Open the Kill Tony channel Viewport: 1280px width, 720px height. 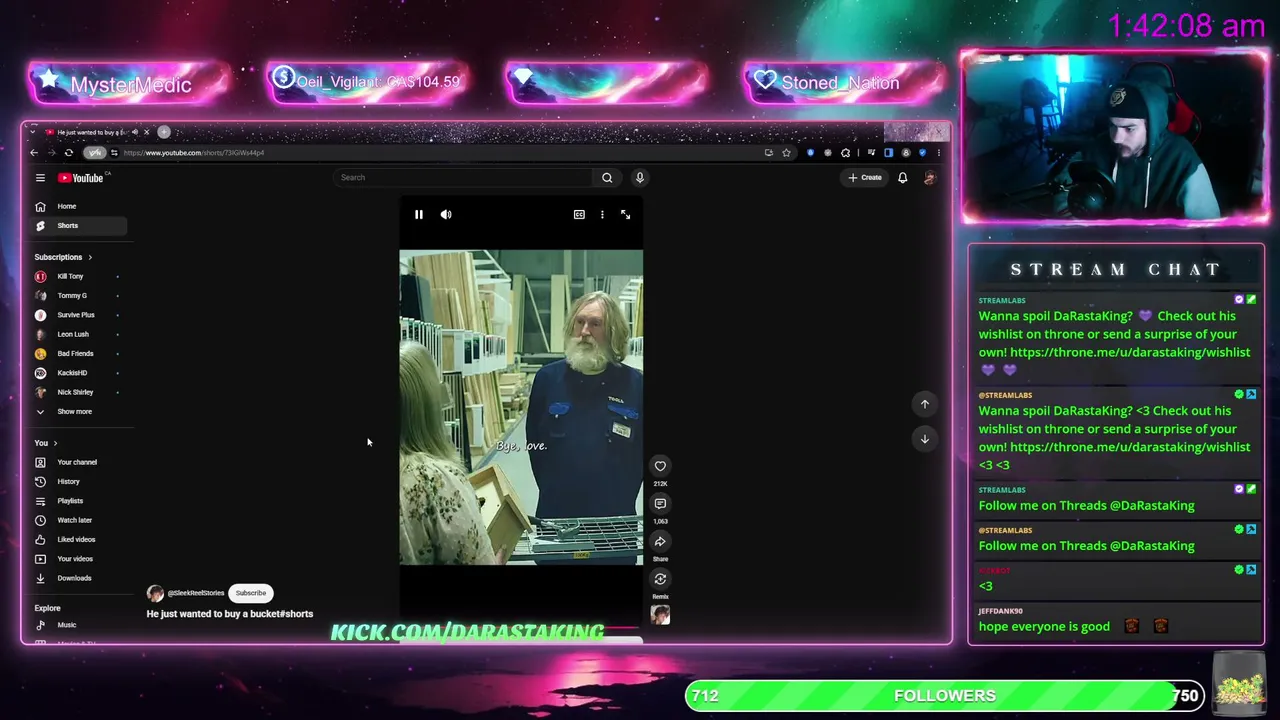(x=78, y=276)
